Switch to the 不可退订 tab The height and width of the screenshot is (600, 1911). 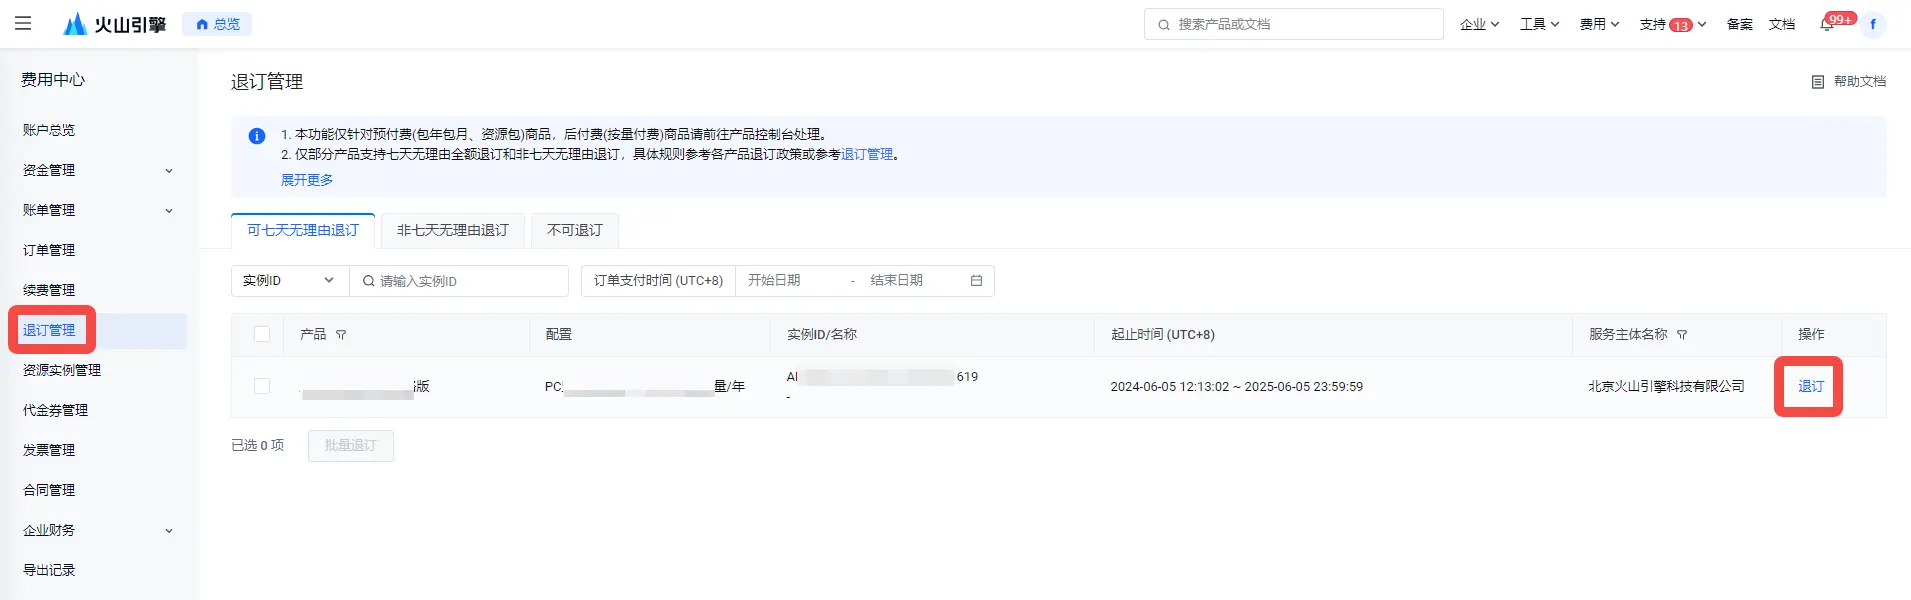(x=575, y=230)
